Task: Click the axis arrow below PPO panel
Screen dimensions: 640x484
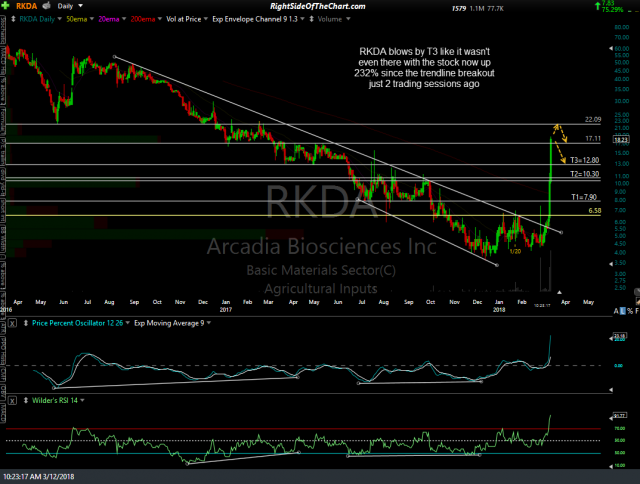Action: (x=611, y=390)
